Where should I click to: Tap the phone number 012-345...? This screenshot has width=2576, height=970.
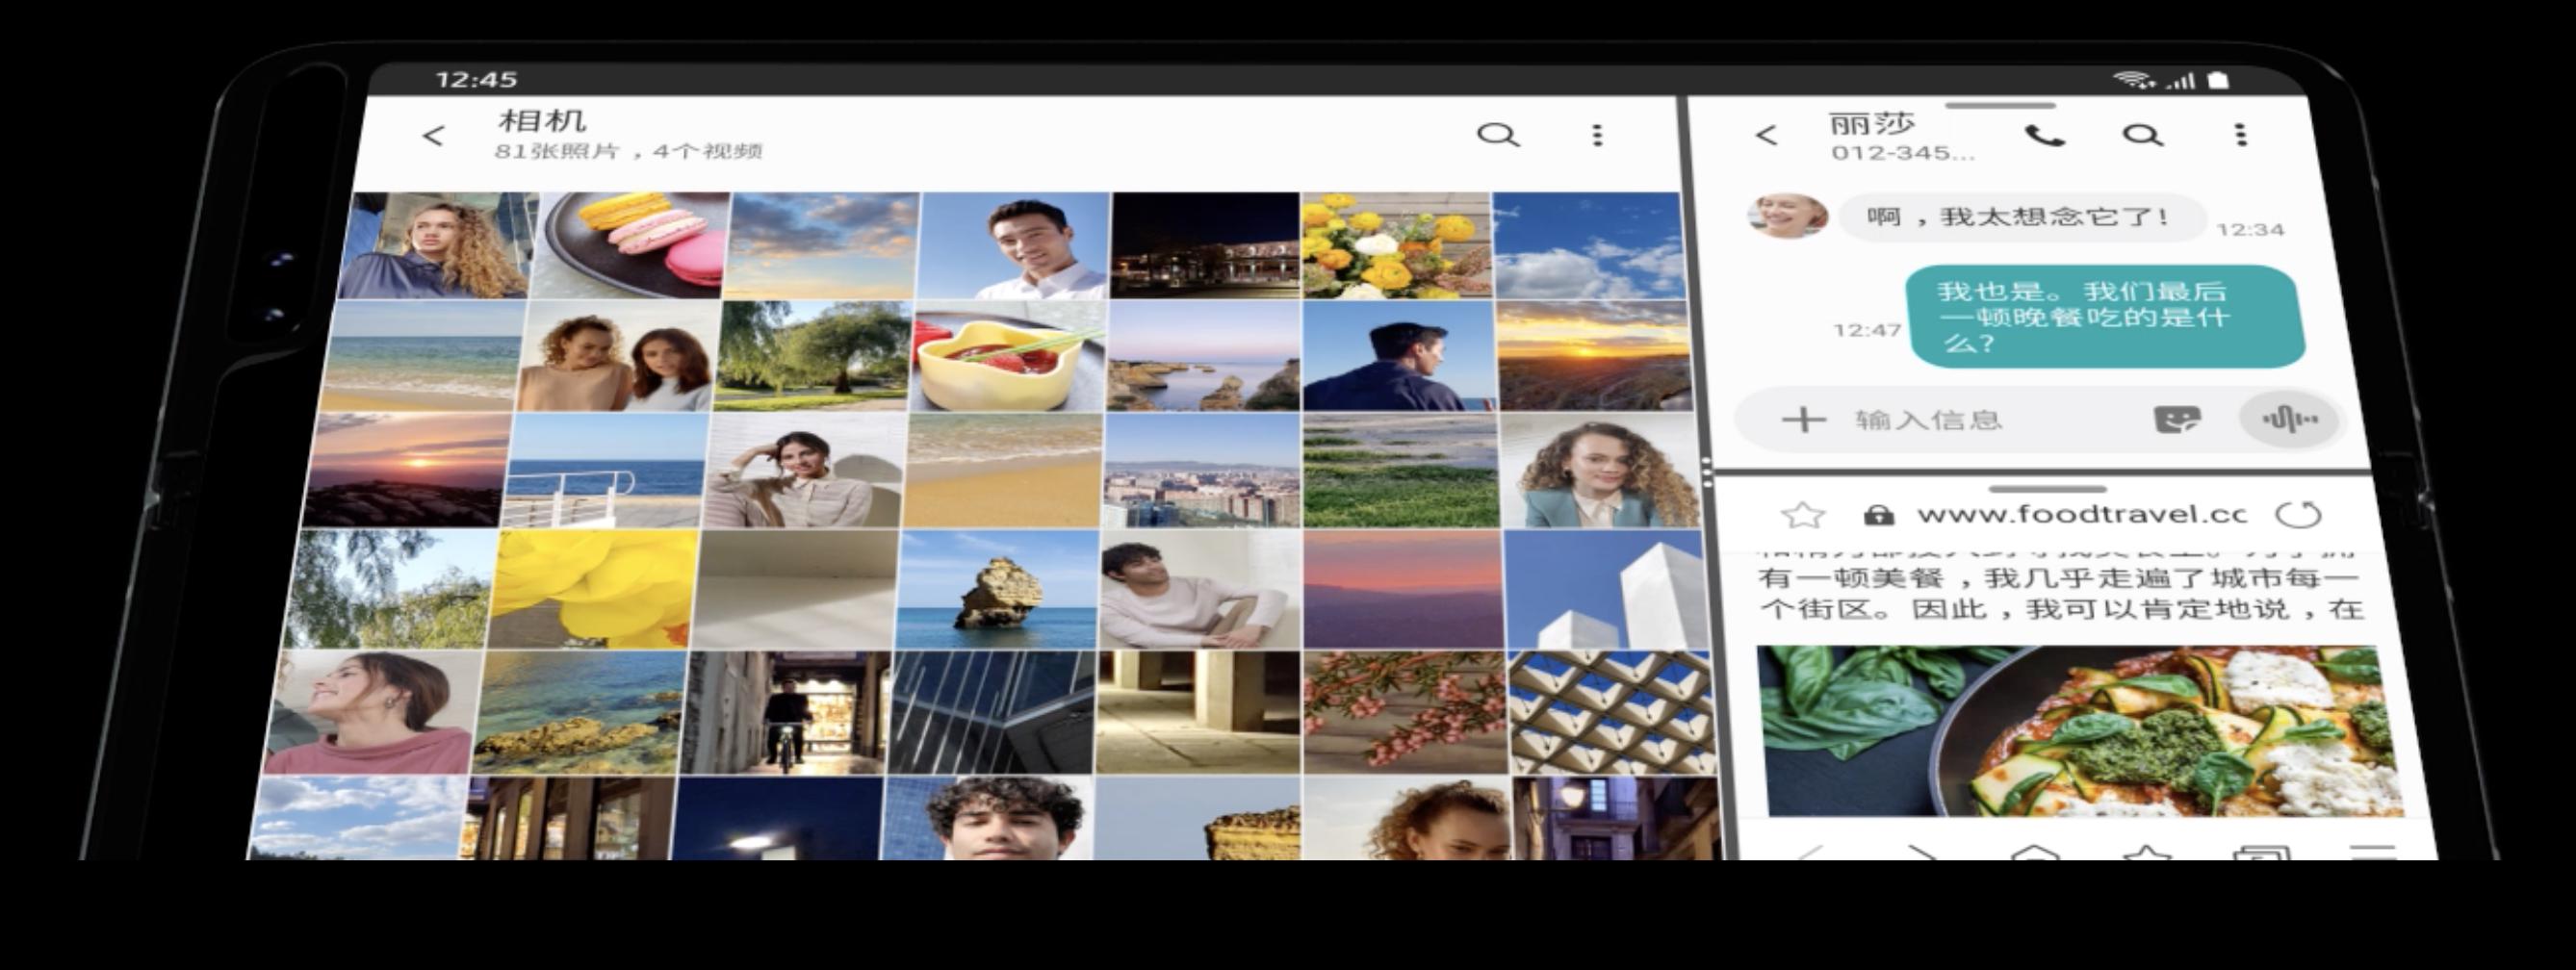click(x=1903, y=153)
